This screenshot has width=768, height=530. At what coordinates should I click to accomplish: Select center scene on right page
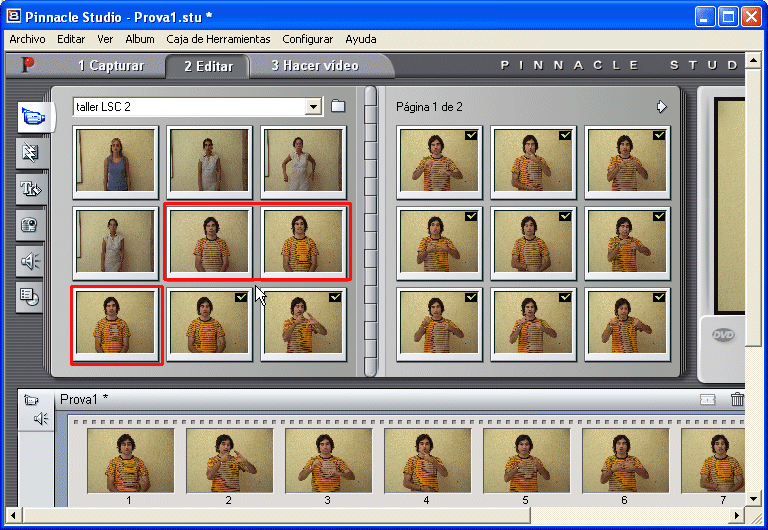pyautogui.click(x=533, y=243)
